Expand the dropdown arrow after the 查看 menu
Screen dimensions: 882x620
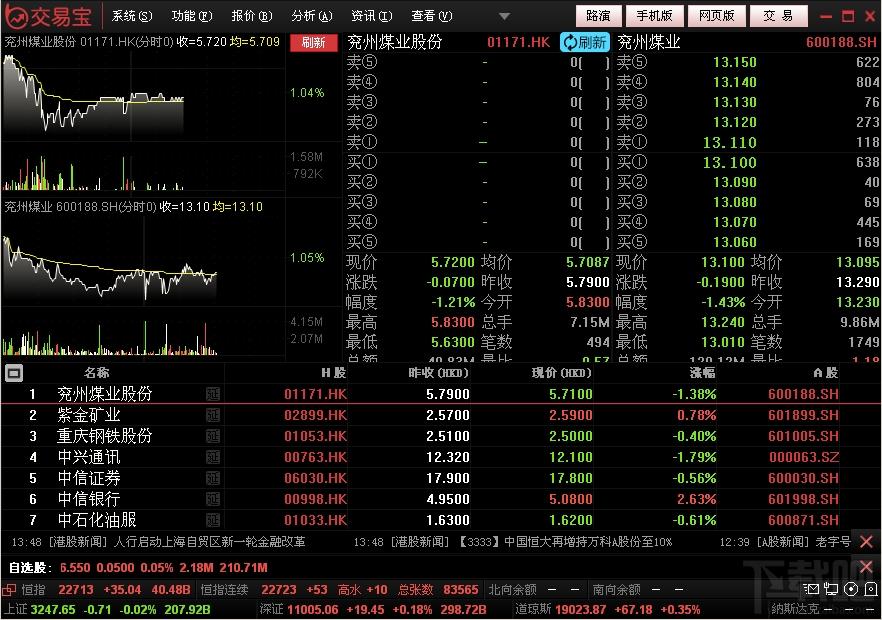(505, 17)
